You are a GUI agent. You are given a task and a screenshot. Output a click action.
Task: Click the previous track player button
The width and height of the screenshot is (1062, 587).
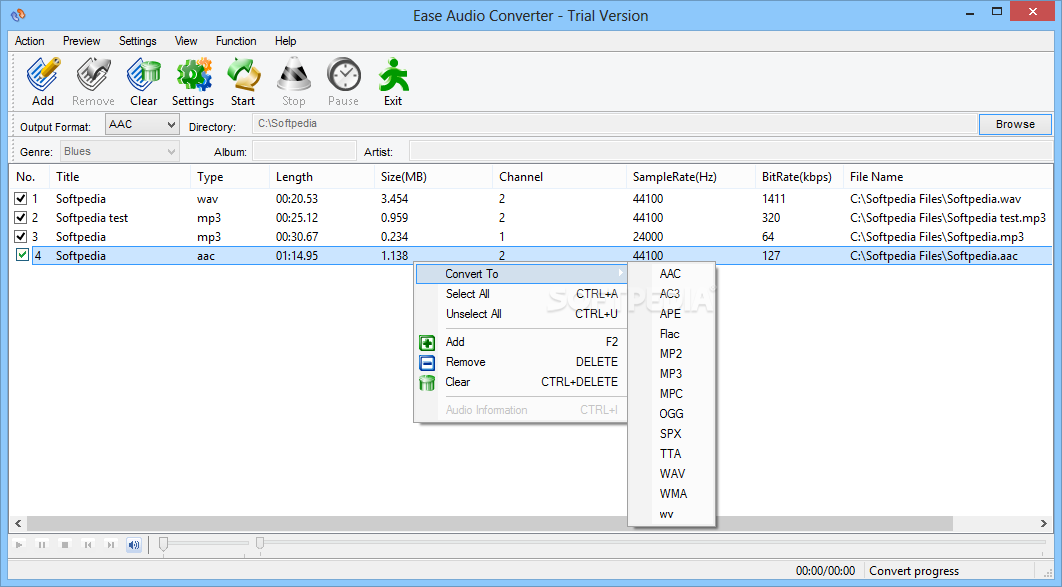(x=88, y=544)
